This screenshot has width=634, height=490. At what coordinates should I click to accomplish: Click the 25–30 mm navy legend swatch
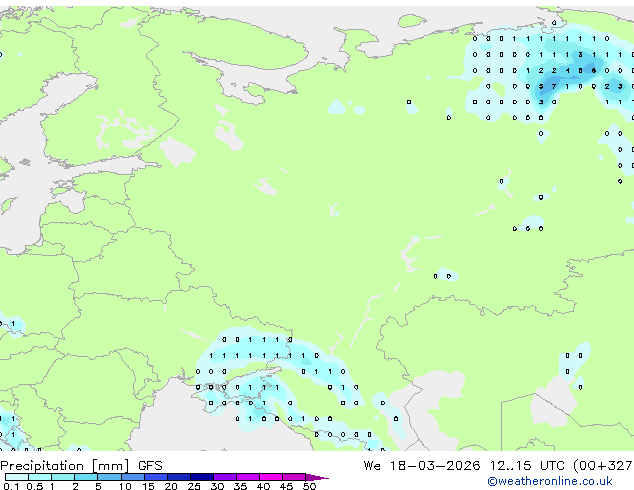point(201,477)
